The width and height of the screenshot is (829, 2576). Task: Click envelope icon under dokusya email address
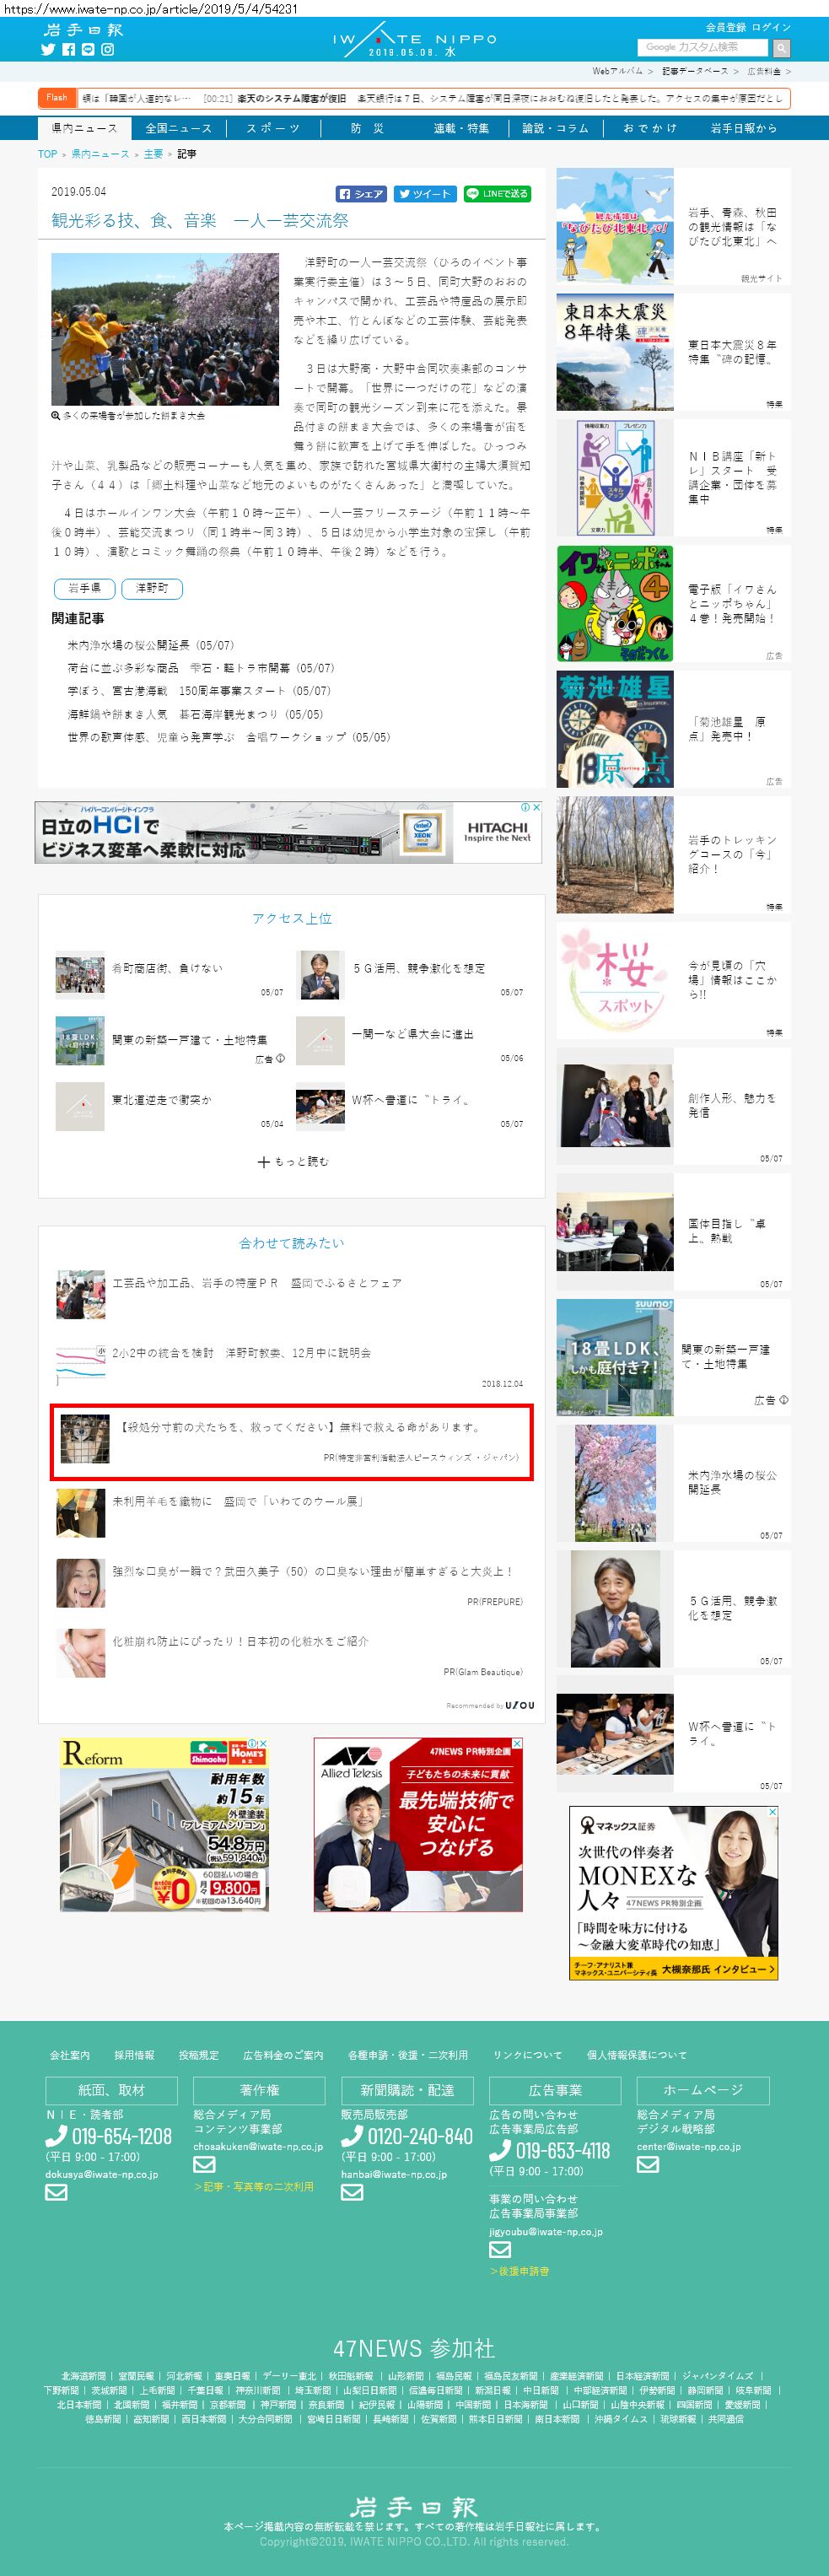(56, 2192)
